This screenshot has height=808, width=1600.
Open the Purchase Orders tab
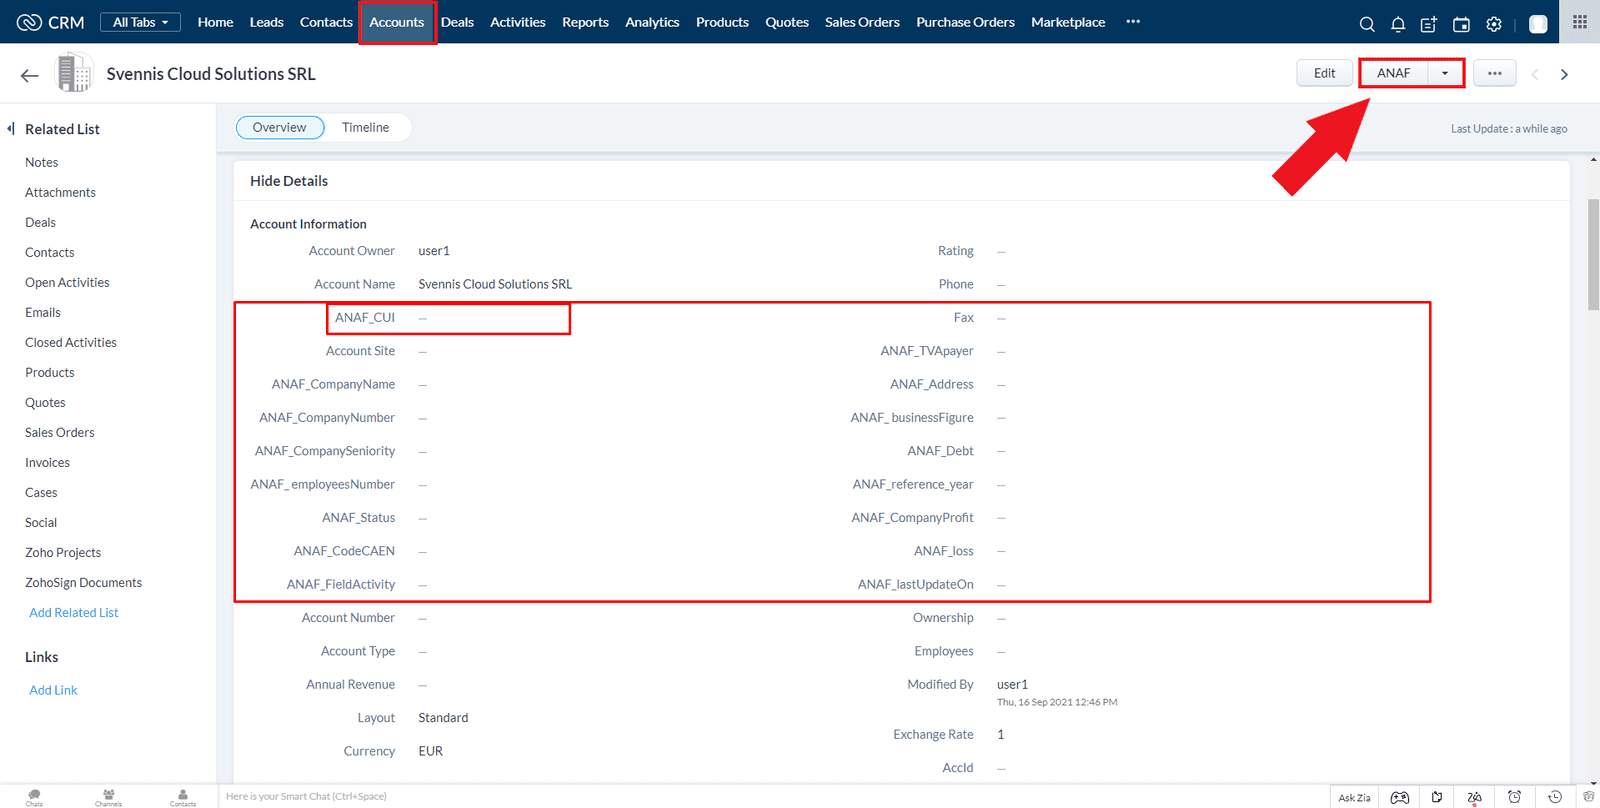965,22
